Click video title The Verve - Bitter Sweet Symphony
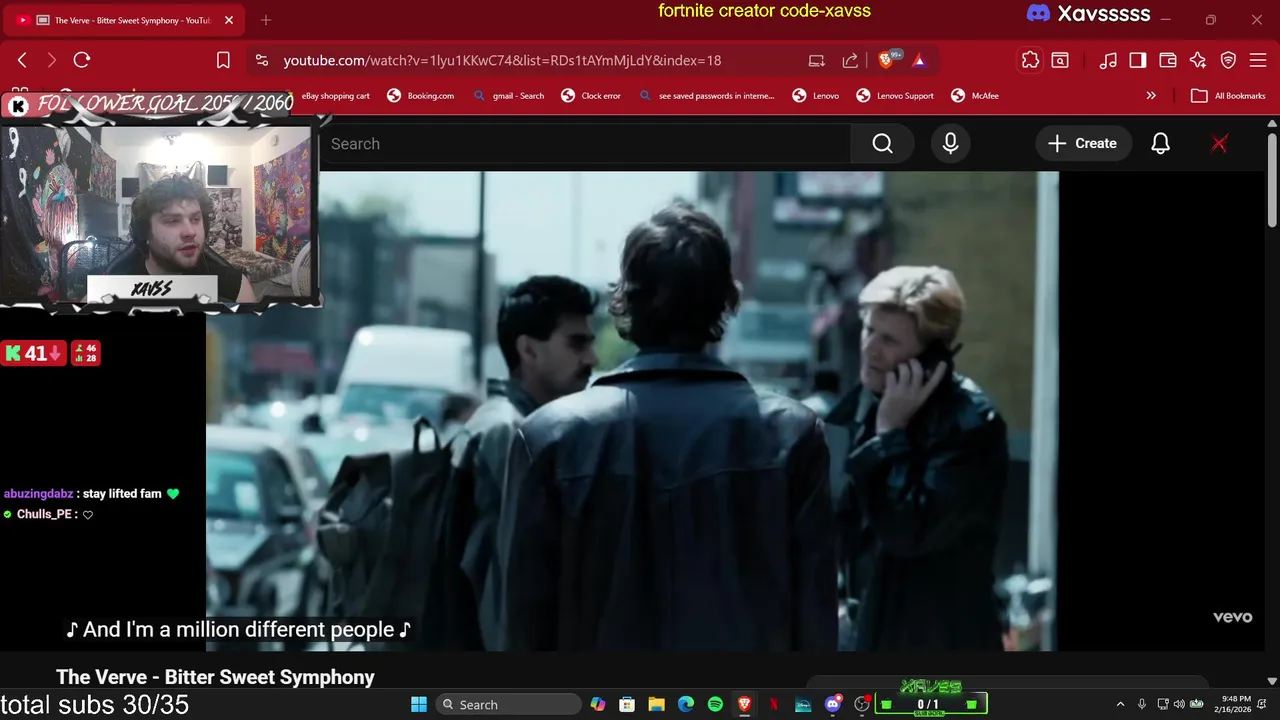This screenshot has width=1280, height=720. coord(215,677)
